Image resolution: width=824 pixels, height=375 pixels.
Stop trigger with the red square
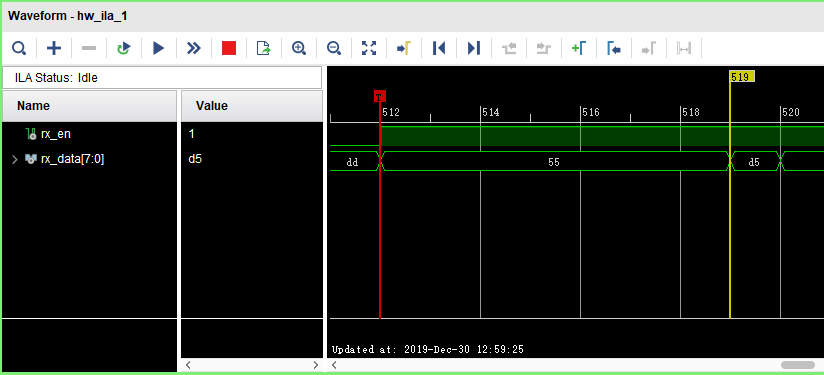229,48
